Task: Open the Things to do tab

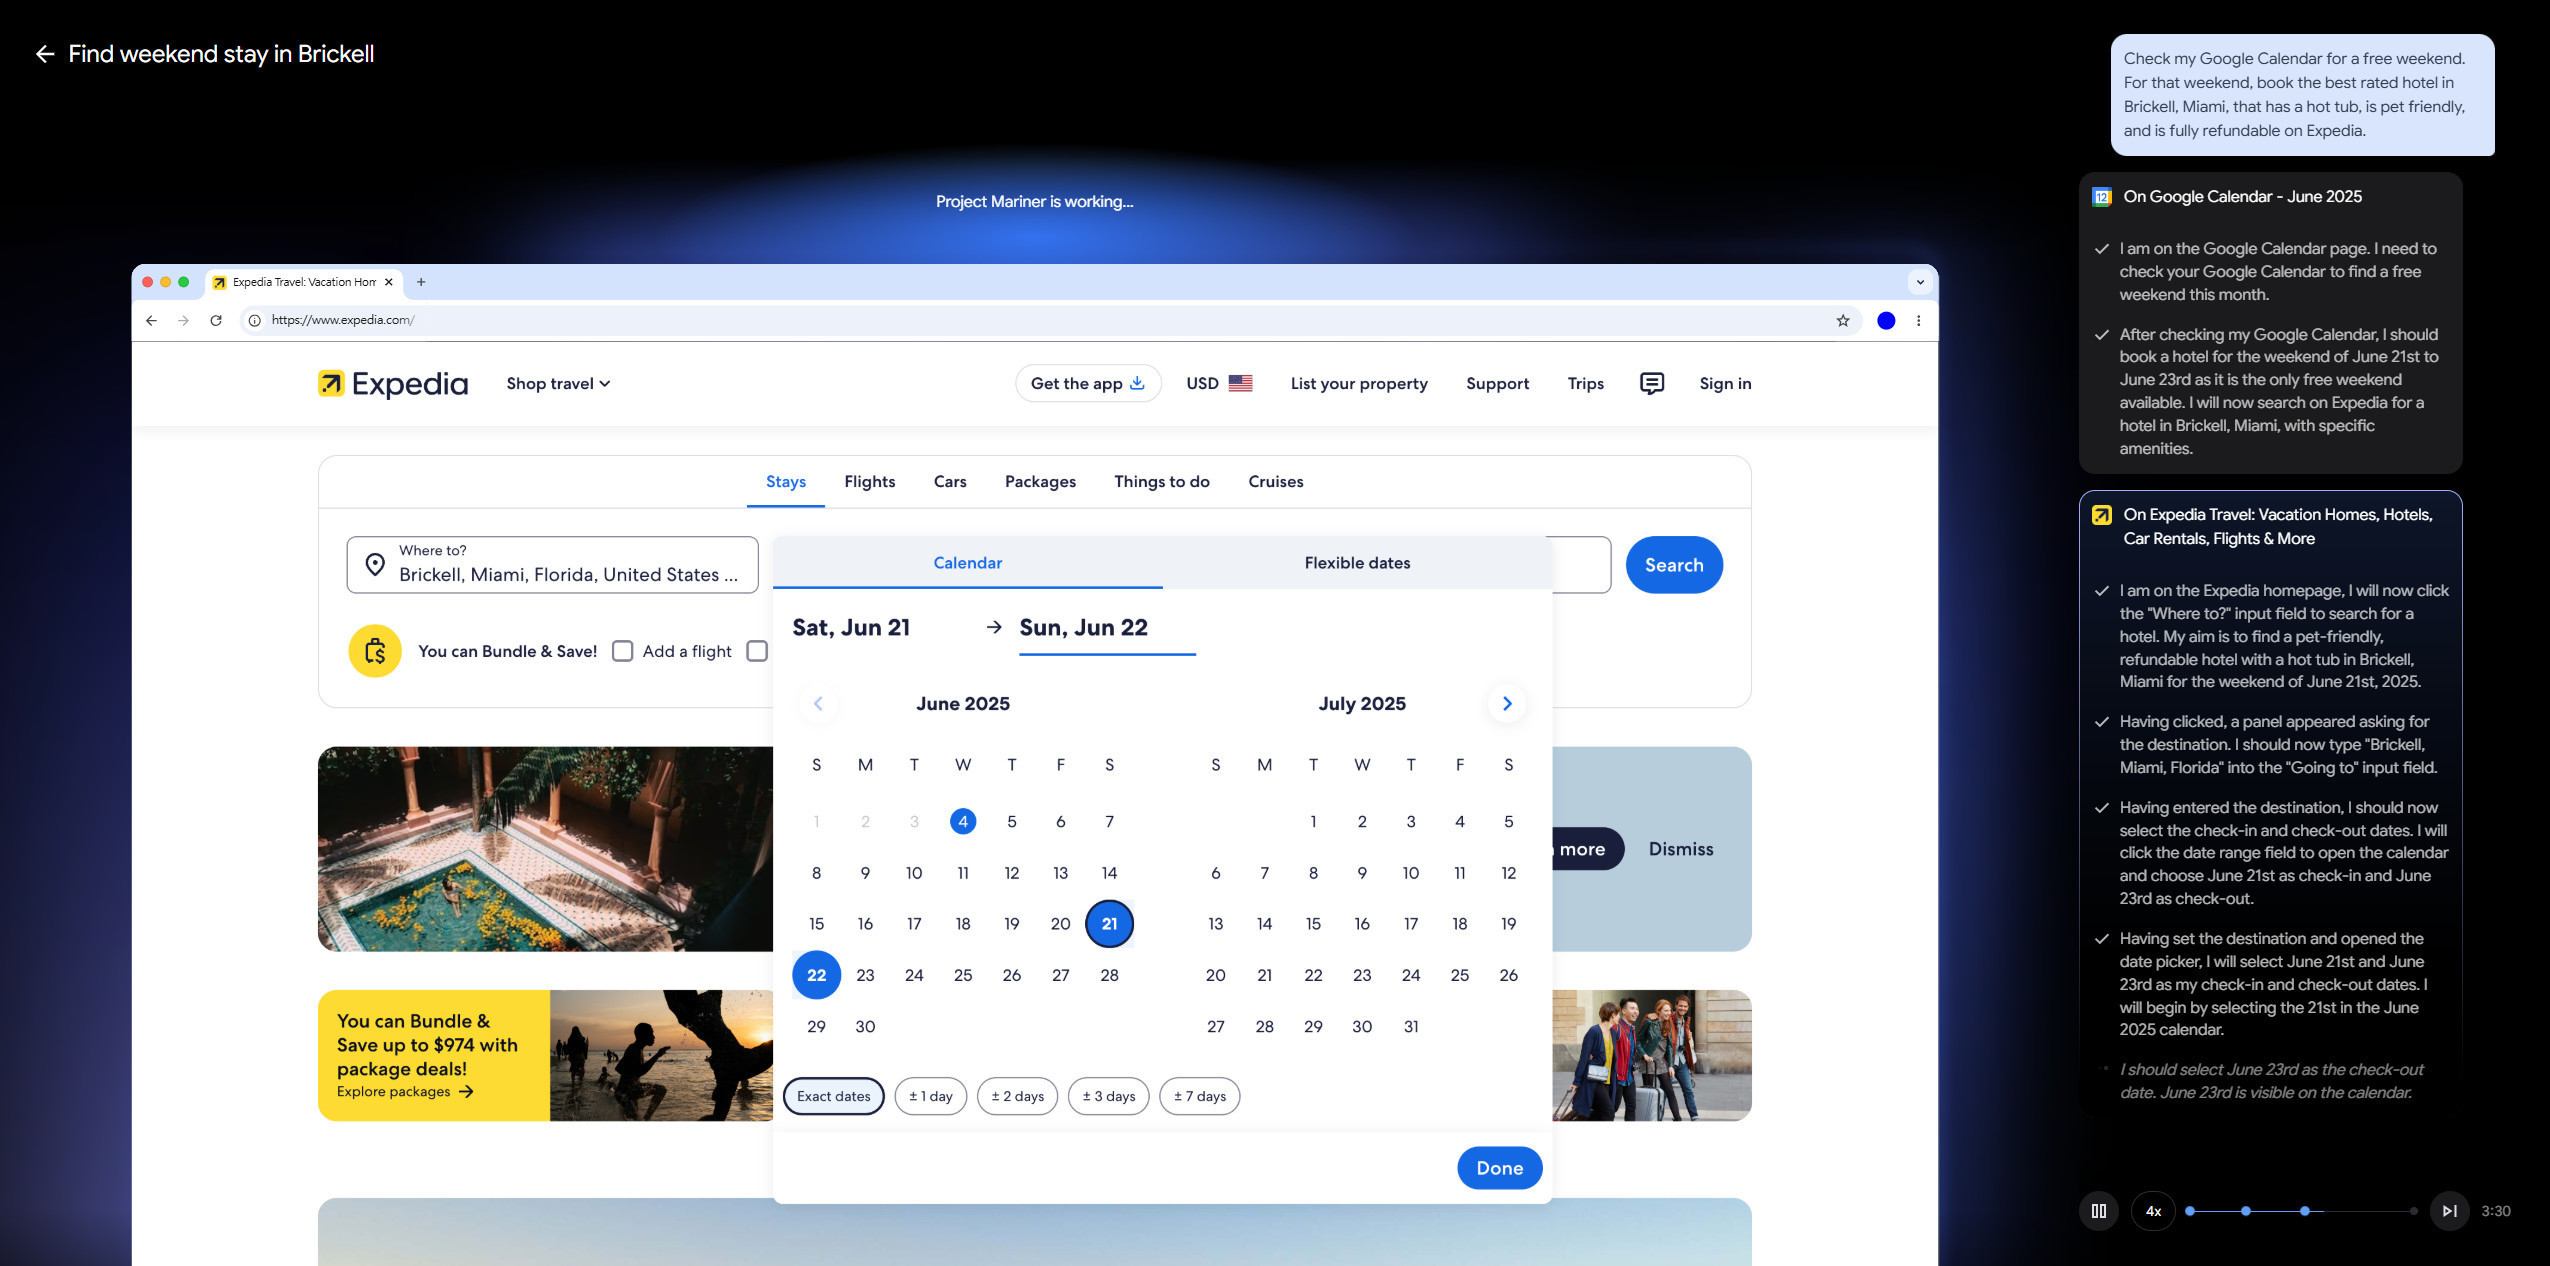Action: click(1162, 482)
